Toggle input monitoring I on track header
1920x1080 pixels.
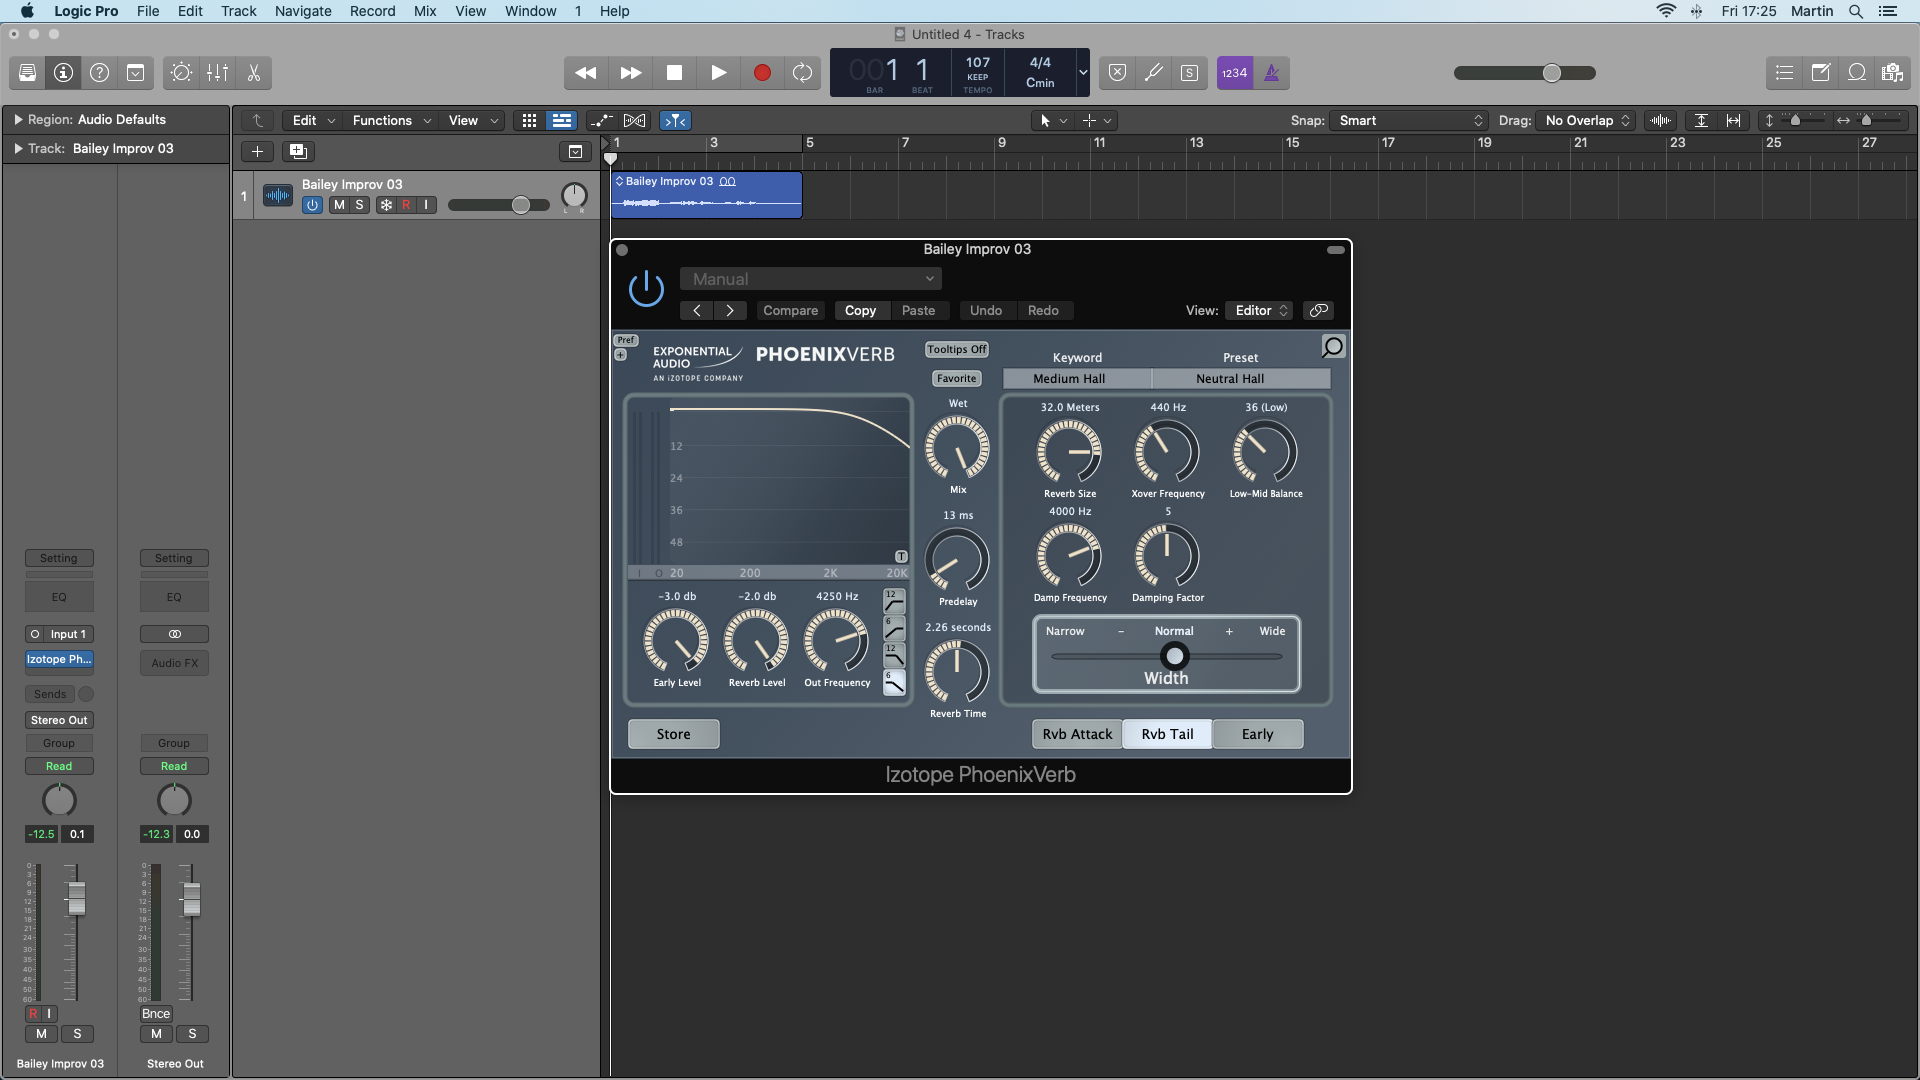click(x=427, y=205)
